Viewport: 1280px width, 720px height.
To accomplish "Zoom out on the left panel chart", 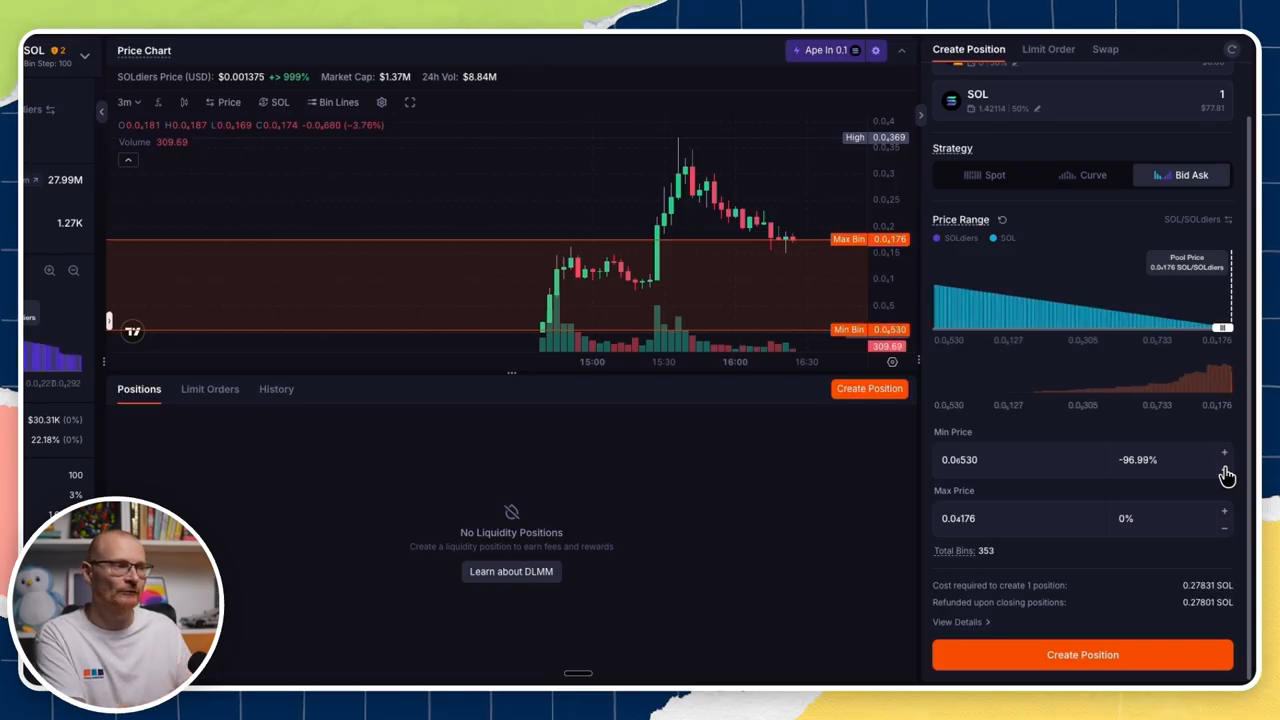I will pyautogui.click(x=73, y=270).
